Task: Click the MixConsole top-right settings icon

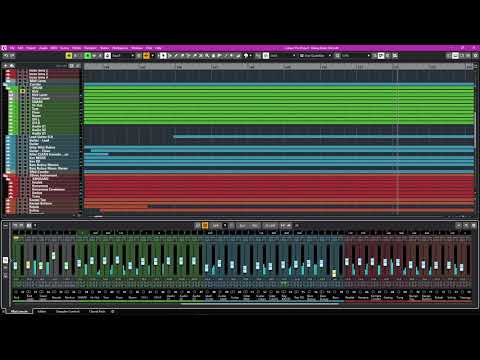Action: click(x=473, y=226)
